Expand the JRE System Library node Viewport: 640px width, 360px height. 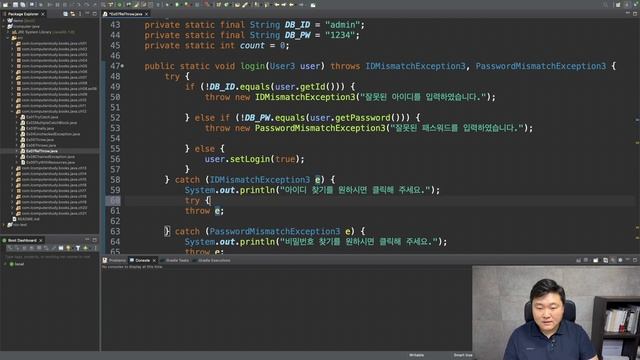pyautogui.click(x=8, y=32)
